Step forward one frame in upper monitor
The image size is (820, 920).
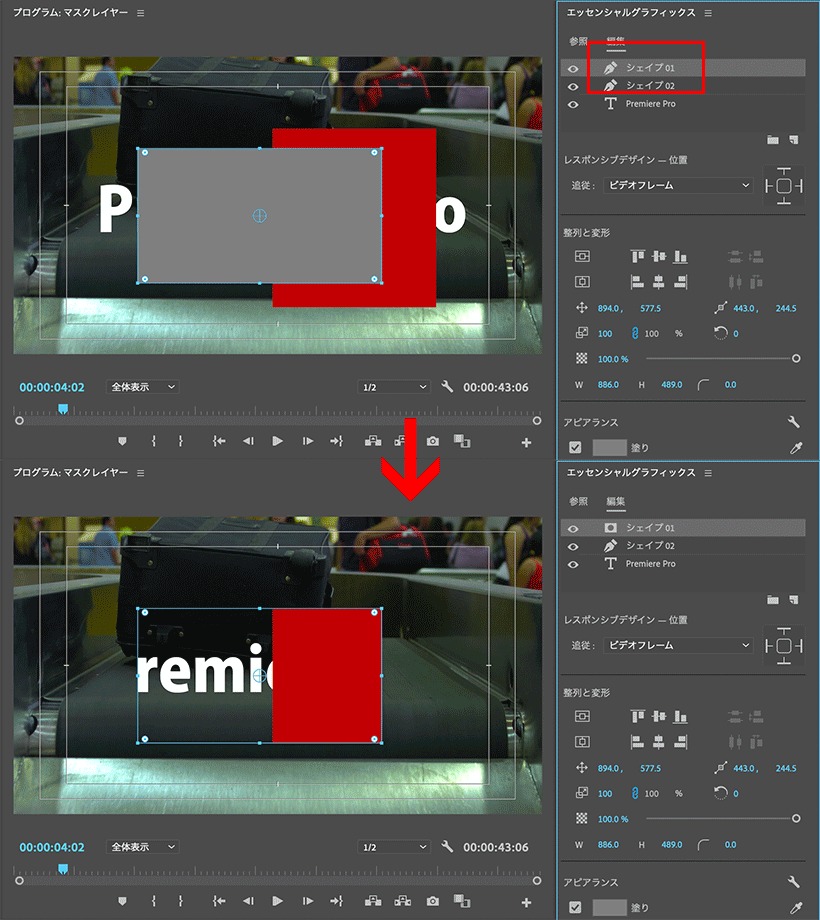(307, 441)
